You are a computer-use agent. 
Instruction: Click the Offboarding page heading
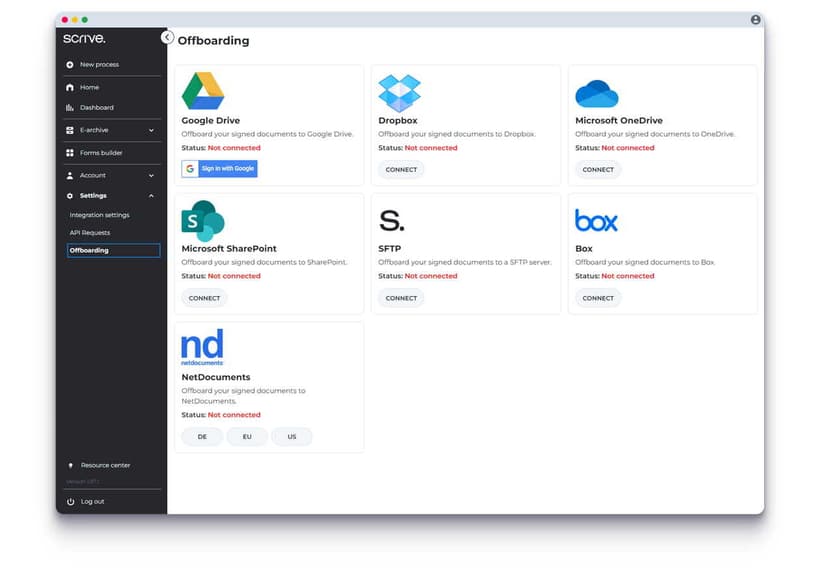coord(213,41)
